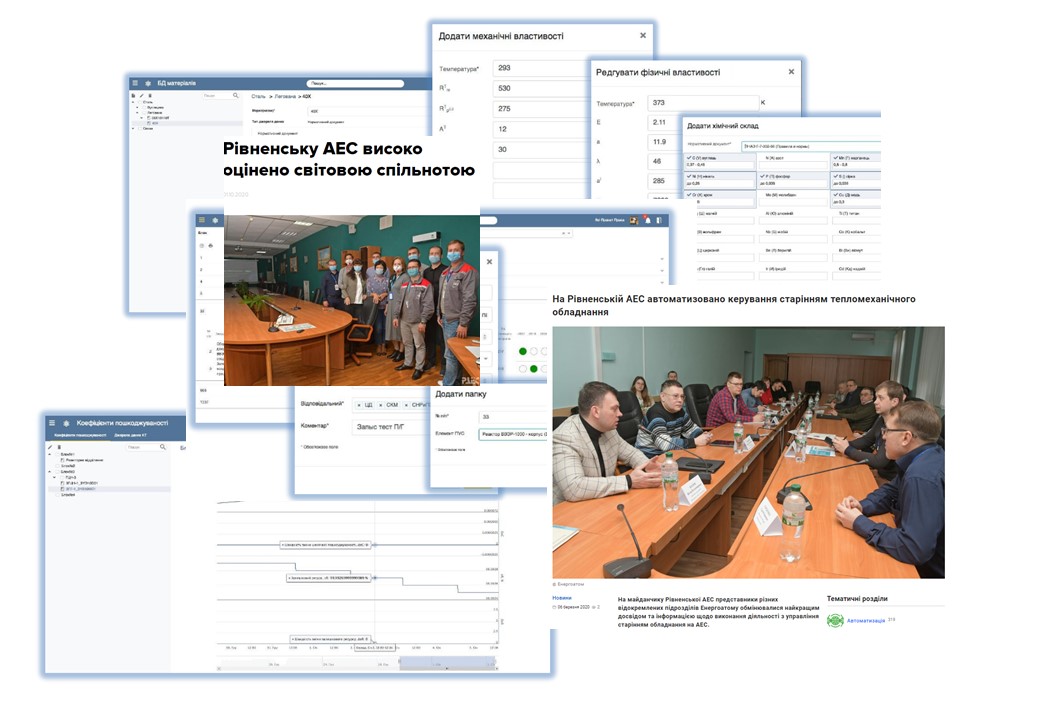Open hamburger menu in БД матеріалів header
This screenshot has height=720, width=1040.
point(135,83)
